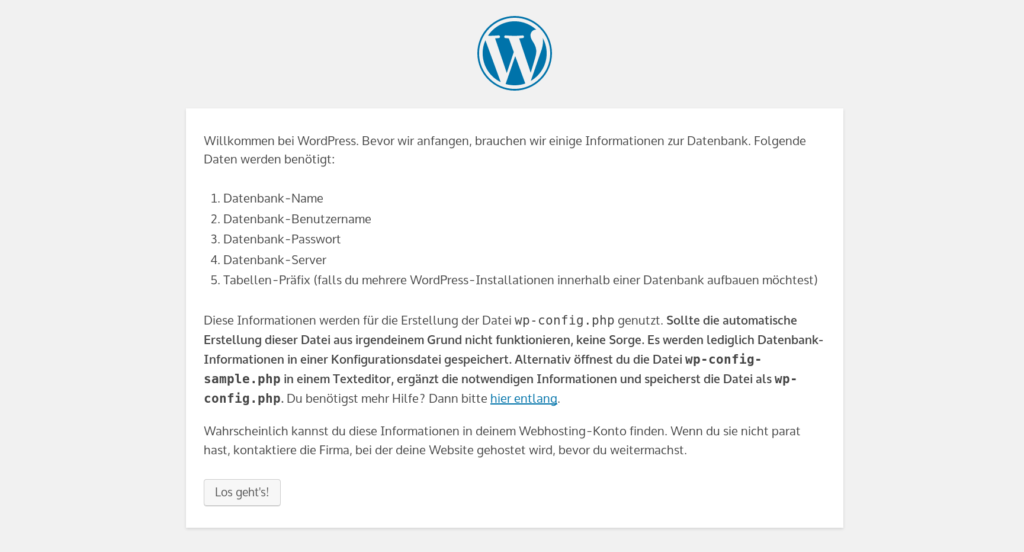Click the WordPress logo at top

click(x=514, y=53)
